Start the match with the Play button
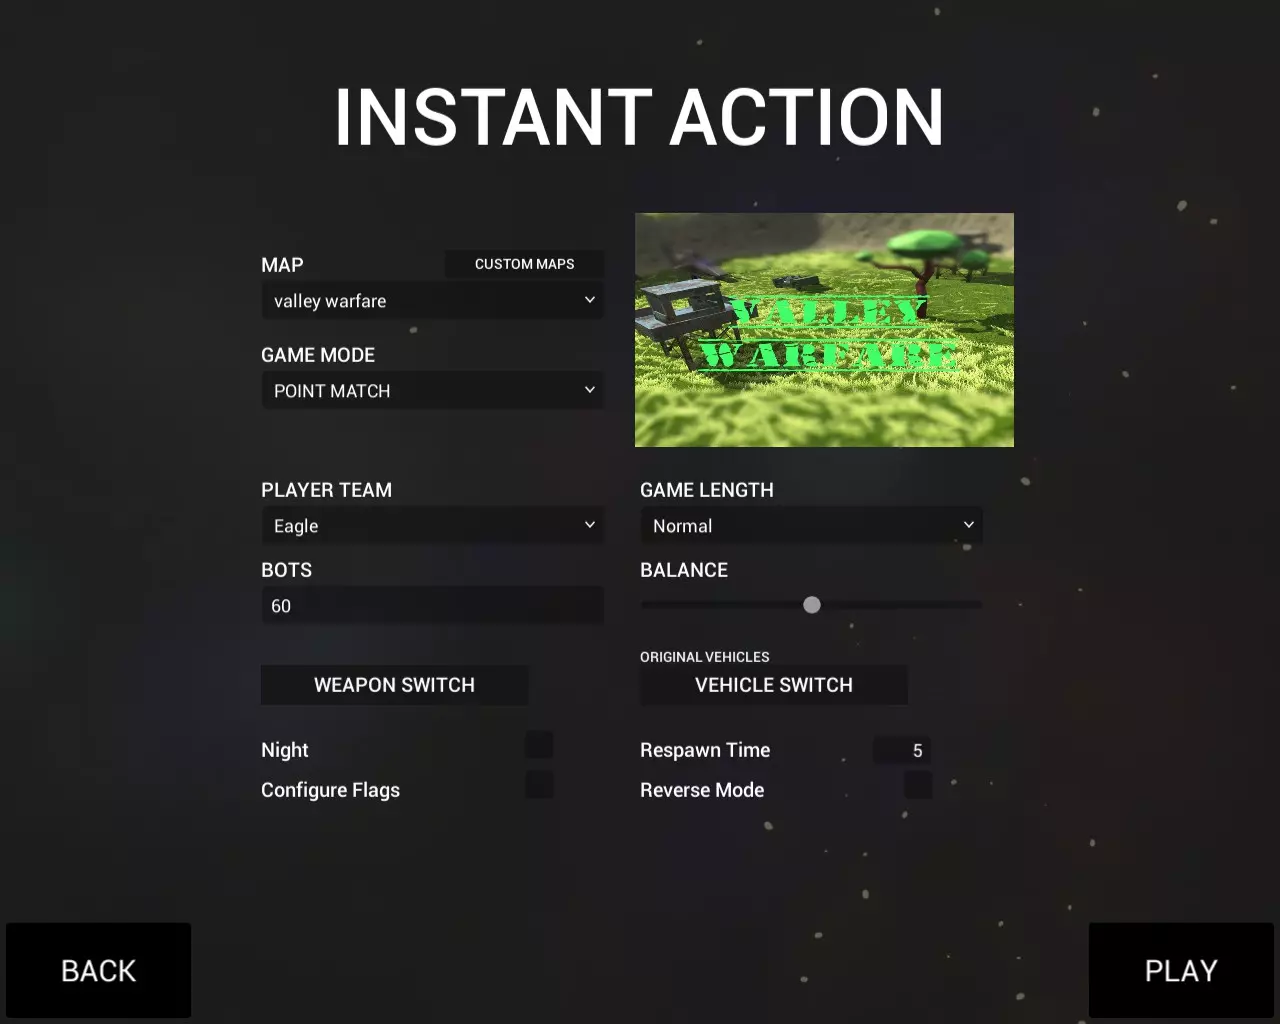Viewport: 1280px width, 1024px height. point(1181,970)
